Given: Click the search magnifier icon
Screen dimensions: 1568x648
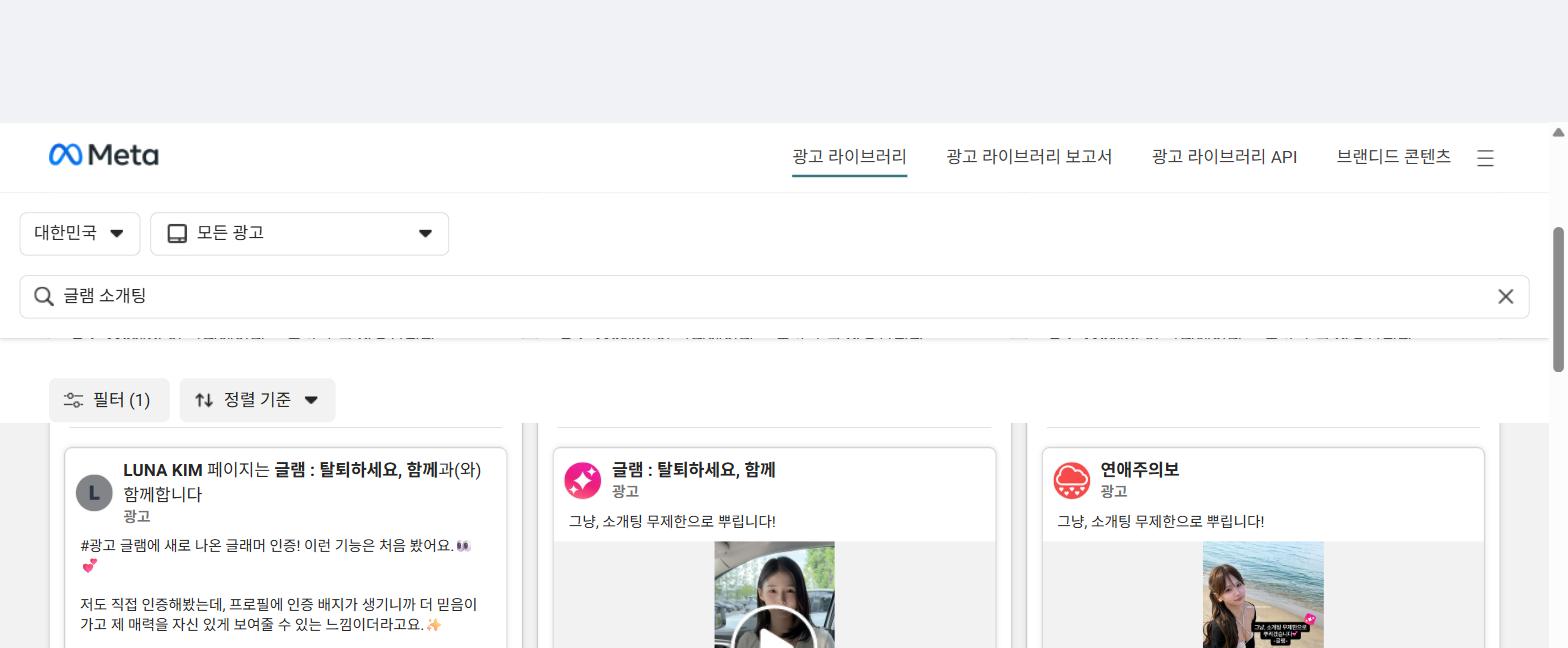Looking at the screenshot, I should [x=43, y=296].
